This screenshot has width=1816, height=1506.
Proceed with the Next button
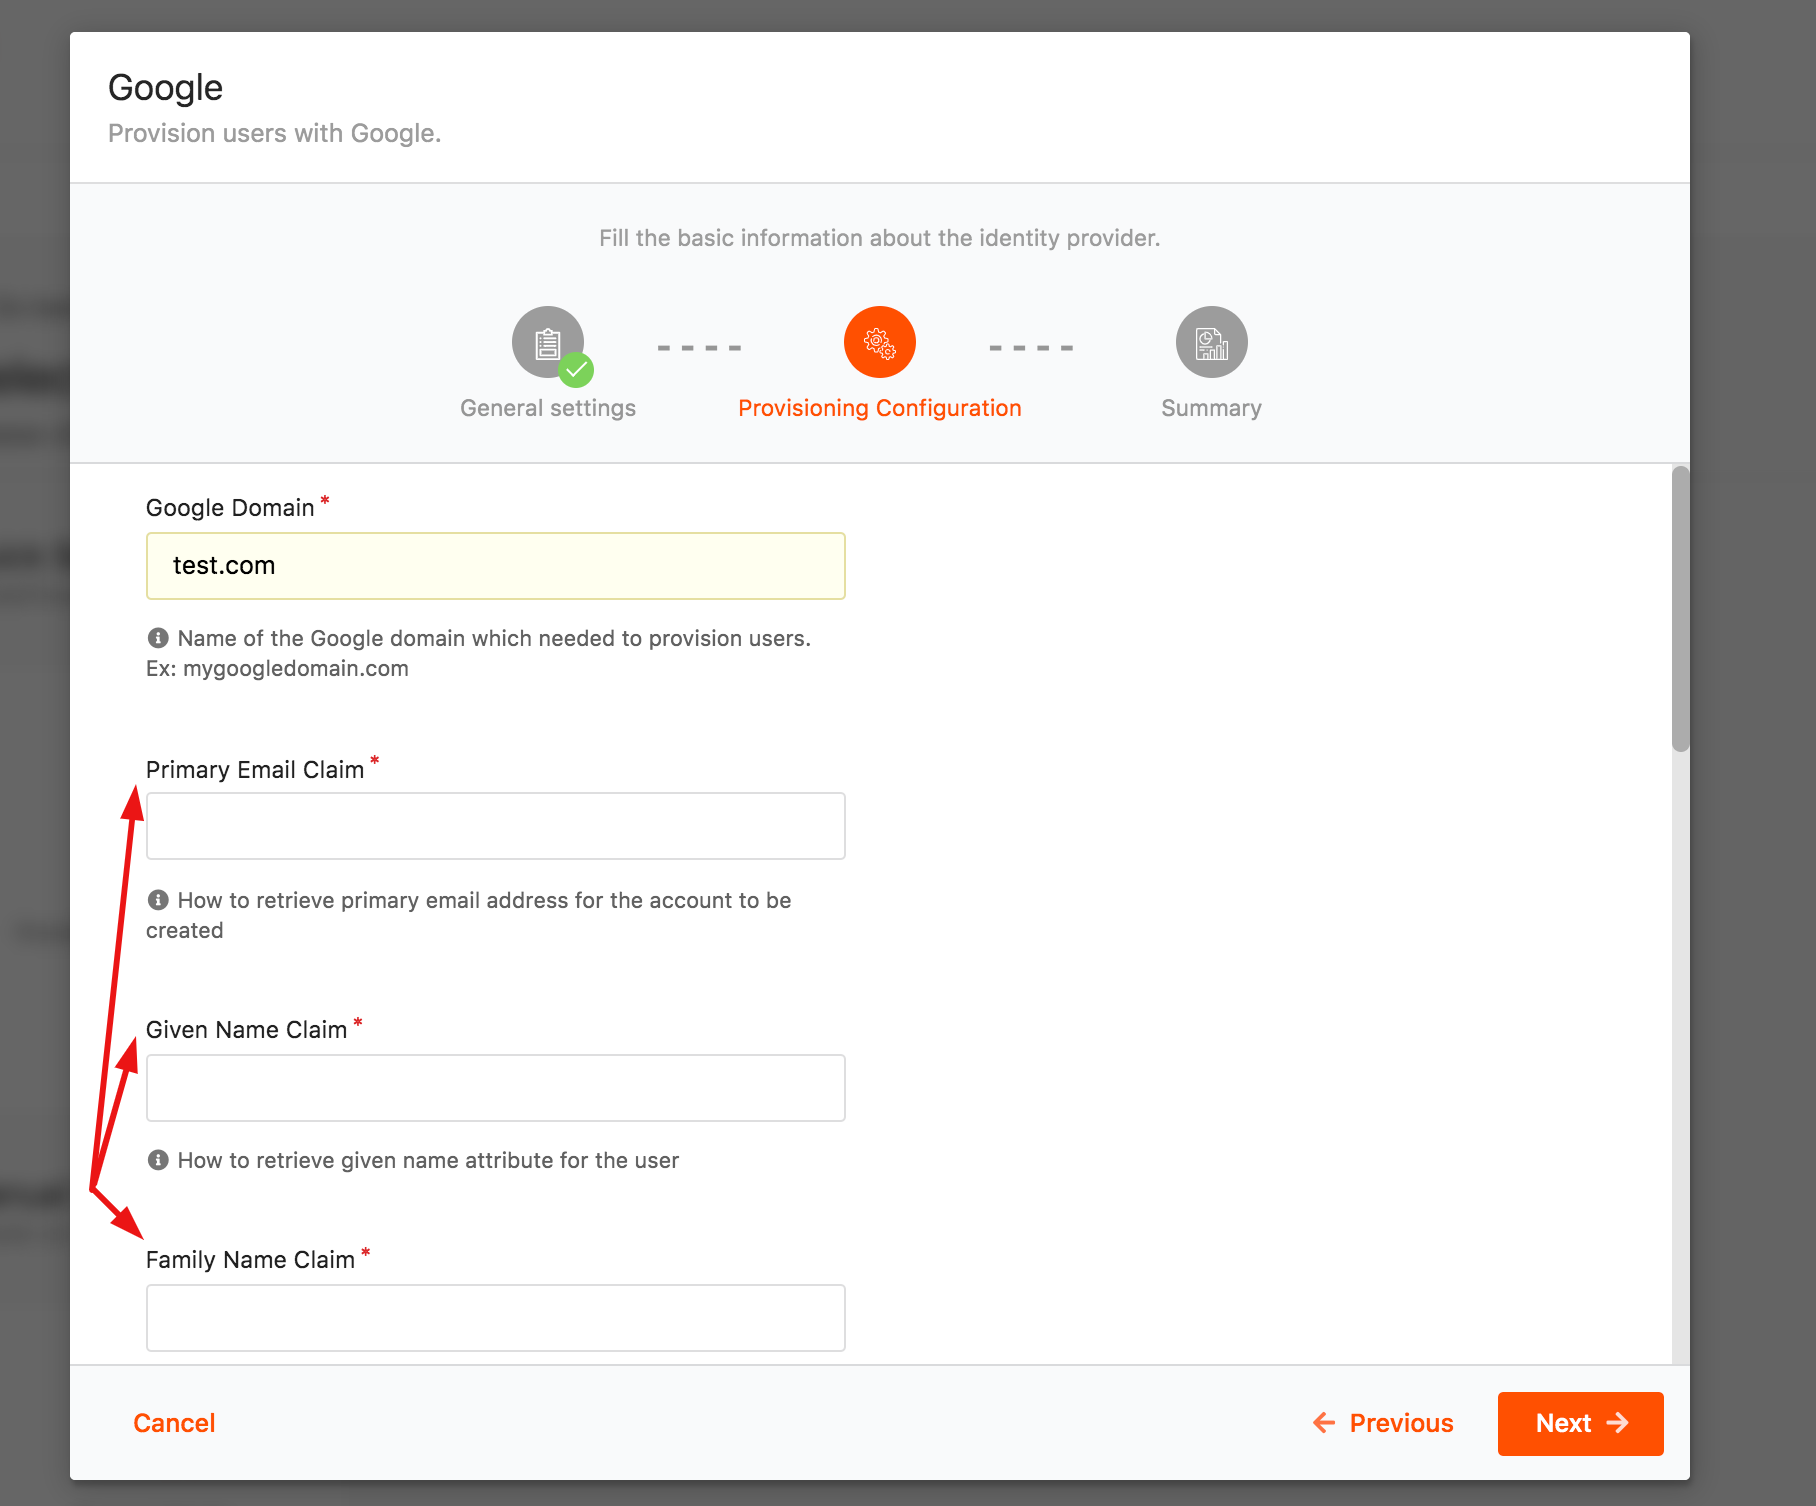1581,1424
